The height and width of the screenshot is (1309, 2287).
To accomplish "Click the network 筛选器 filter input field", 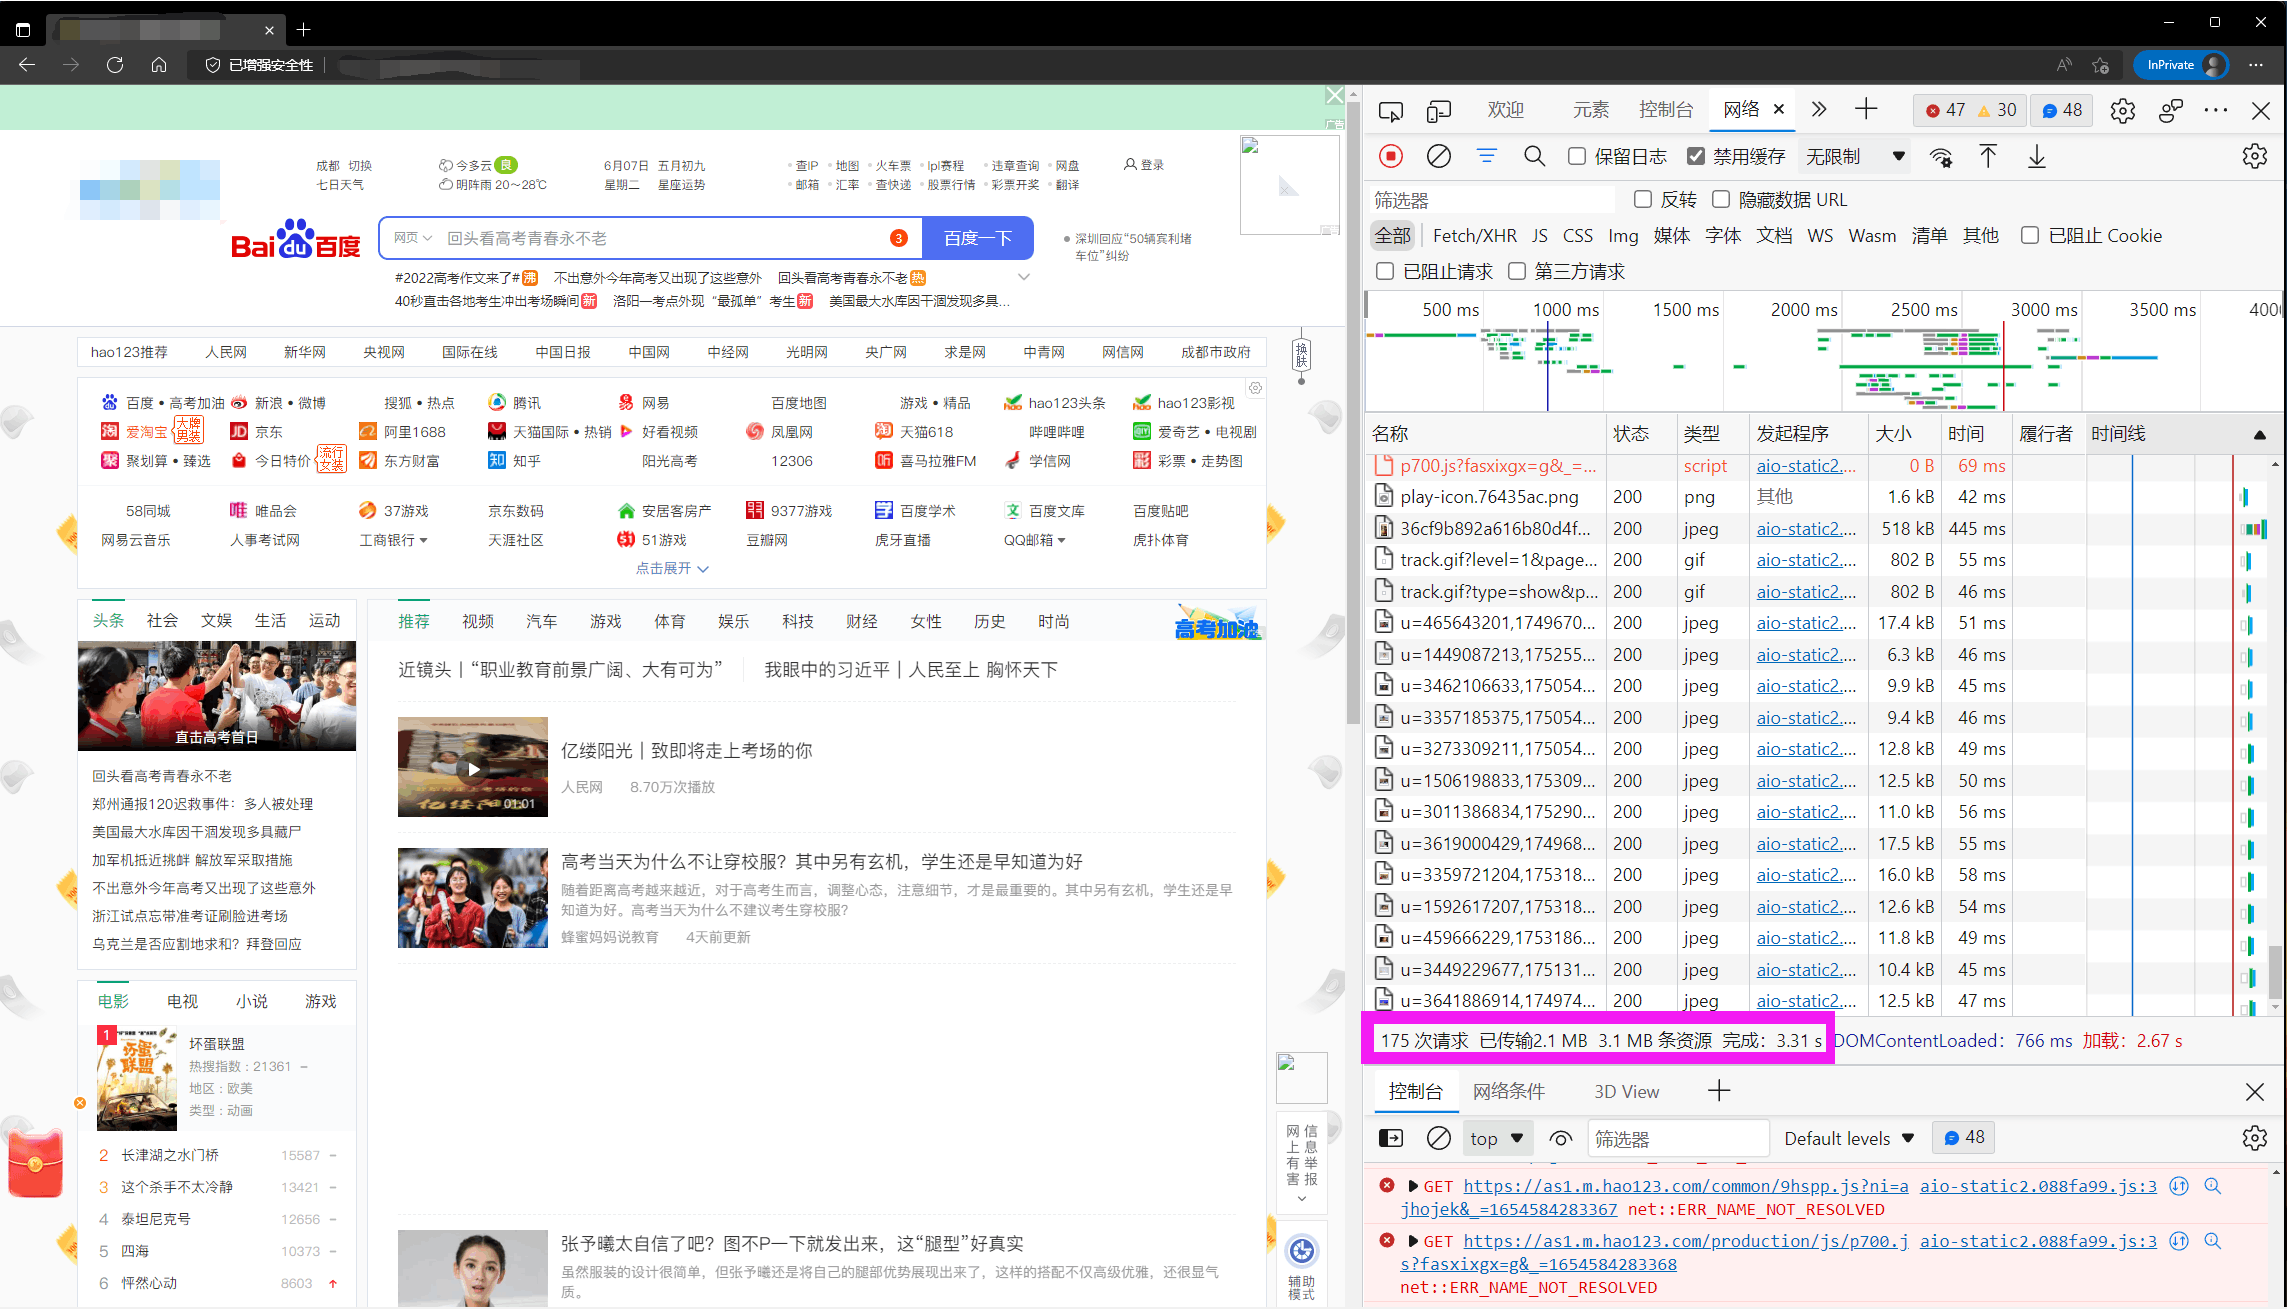I will coord(1480,200).
